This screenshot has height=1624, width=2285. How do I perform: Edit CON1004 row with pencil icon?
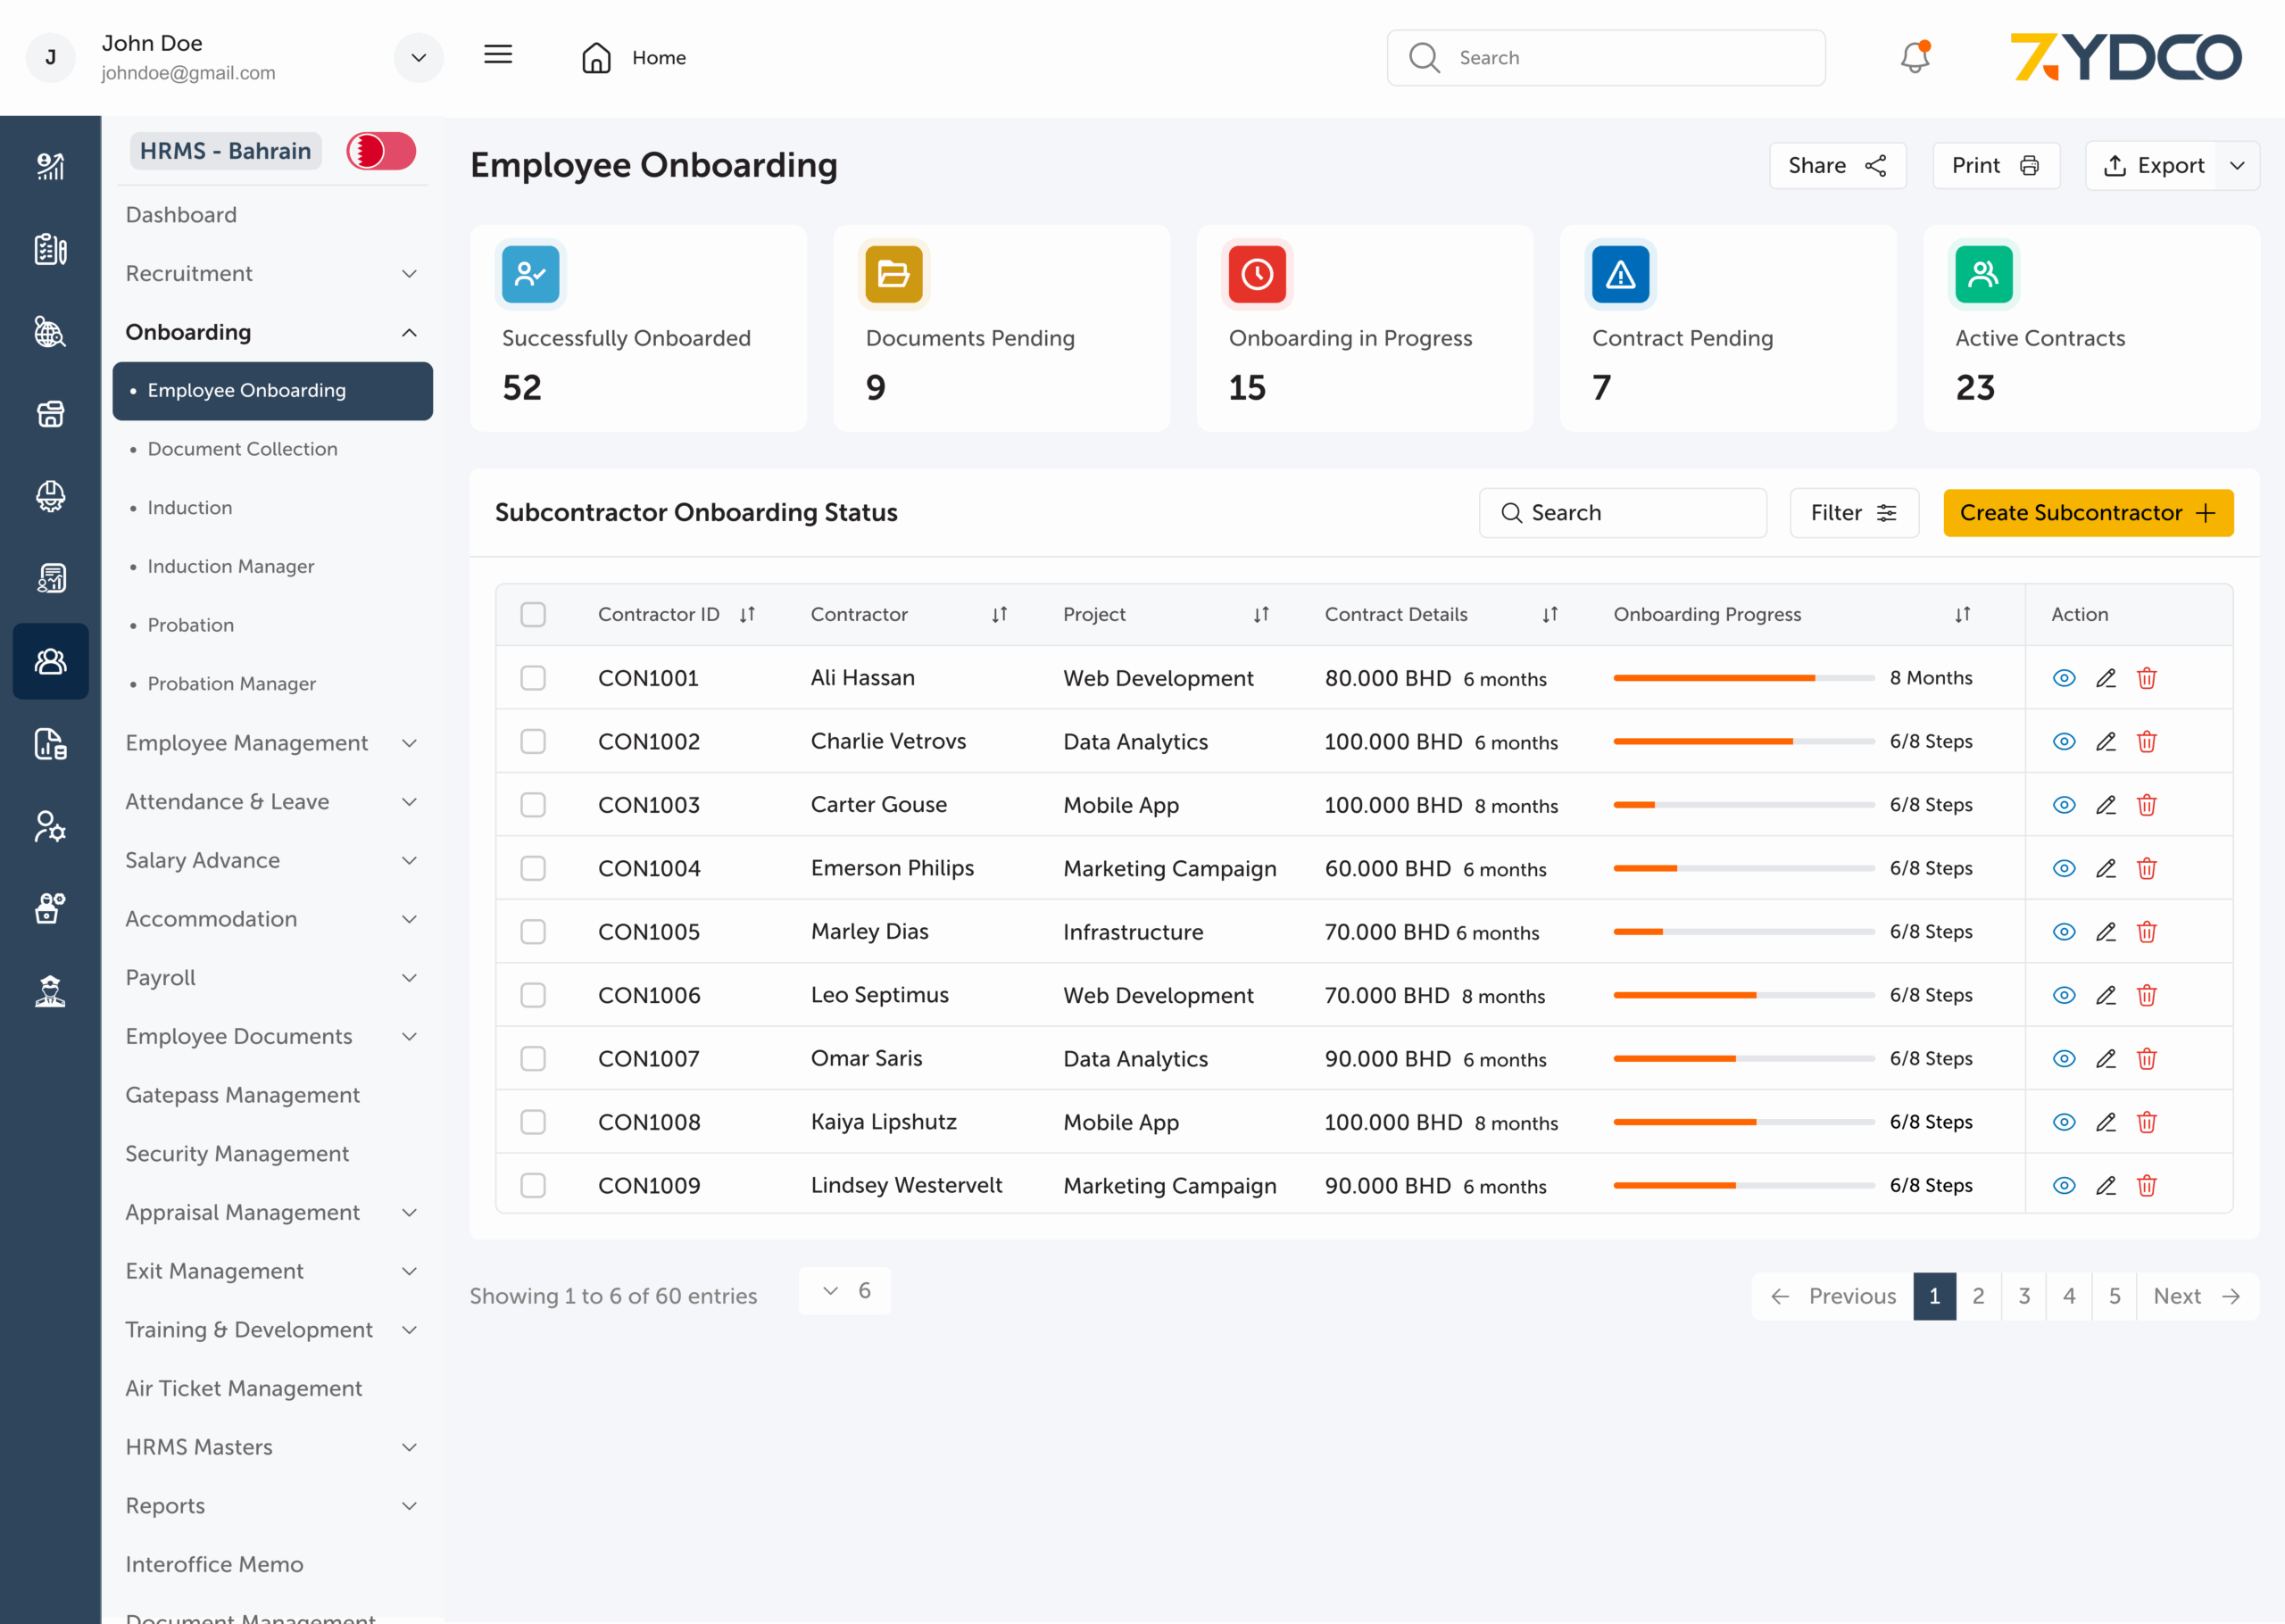click(2105, 868)
